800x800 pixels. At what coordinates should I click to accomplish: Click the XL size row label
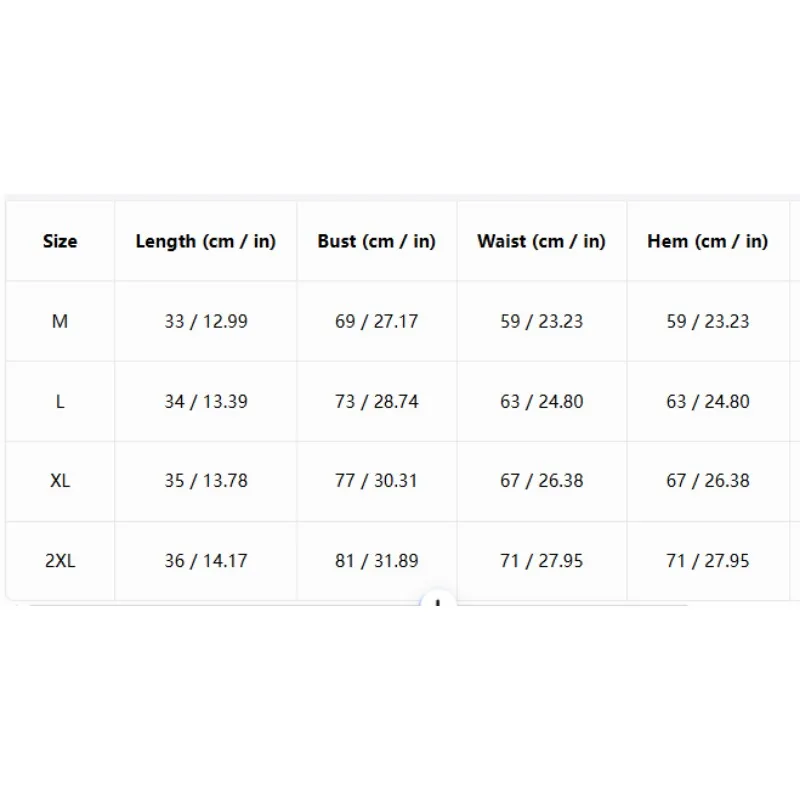coord(60,481)
